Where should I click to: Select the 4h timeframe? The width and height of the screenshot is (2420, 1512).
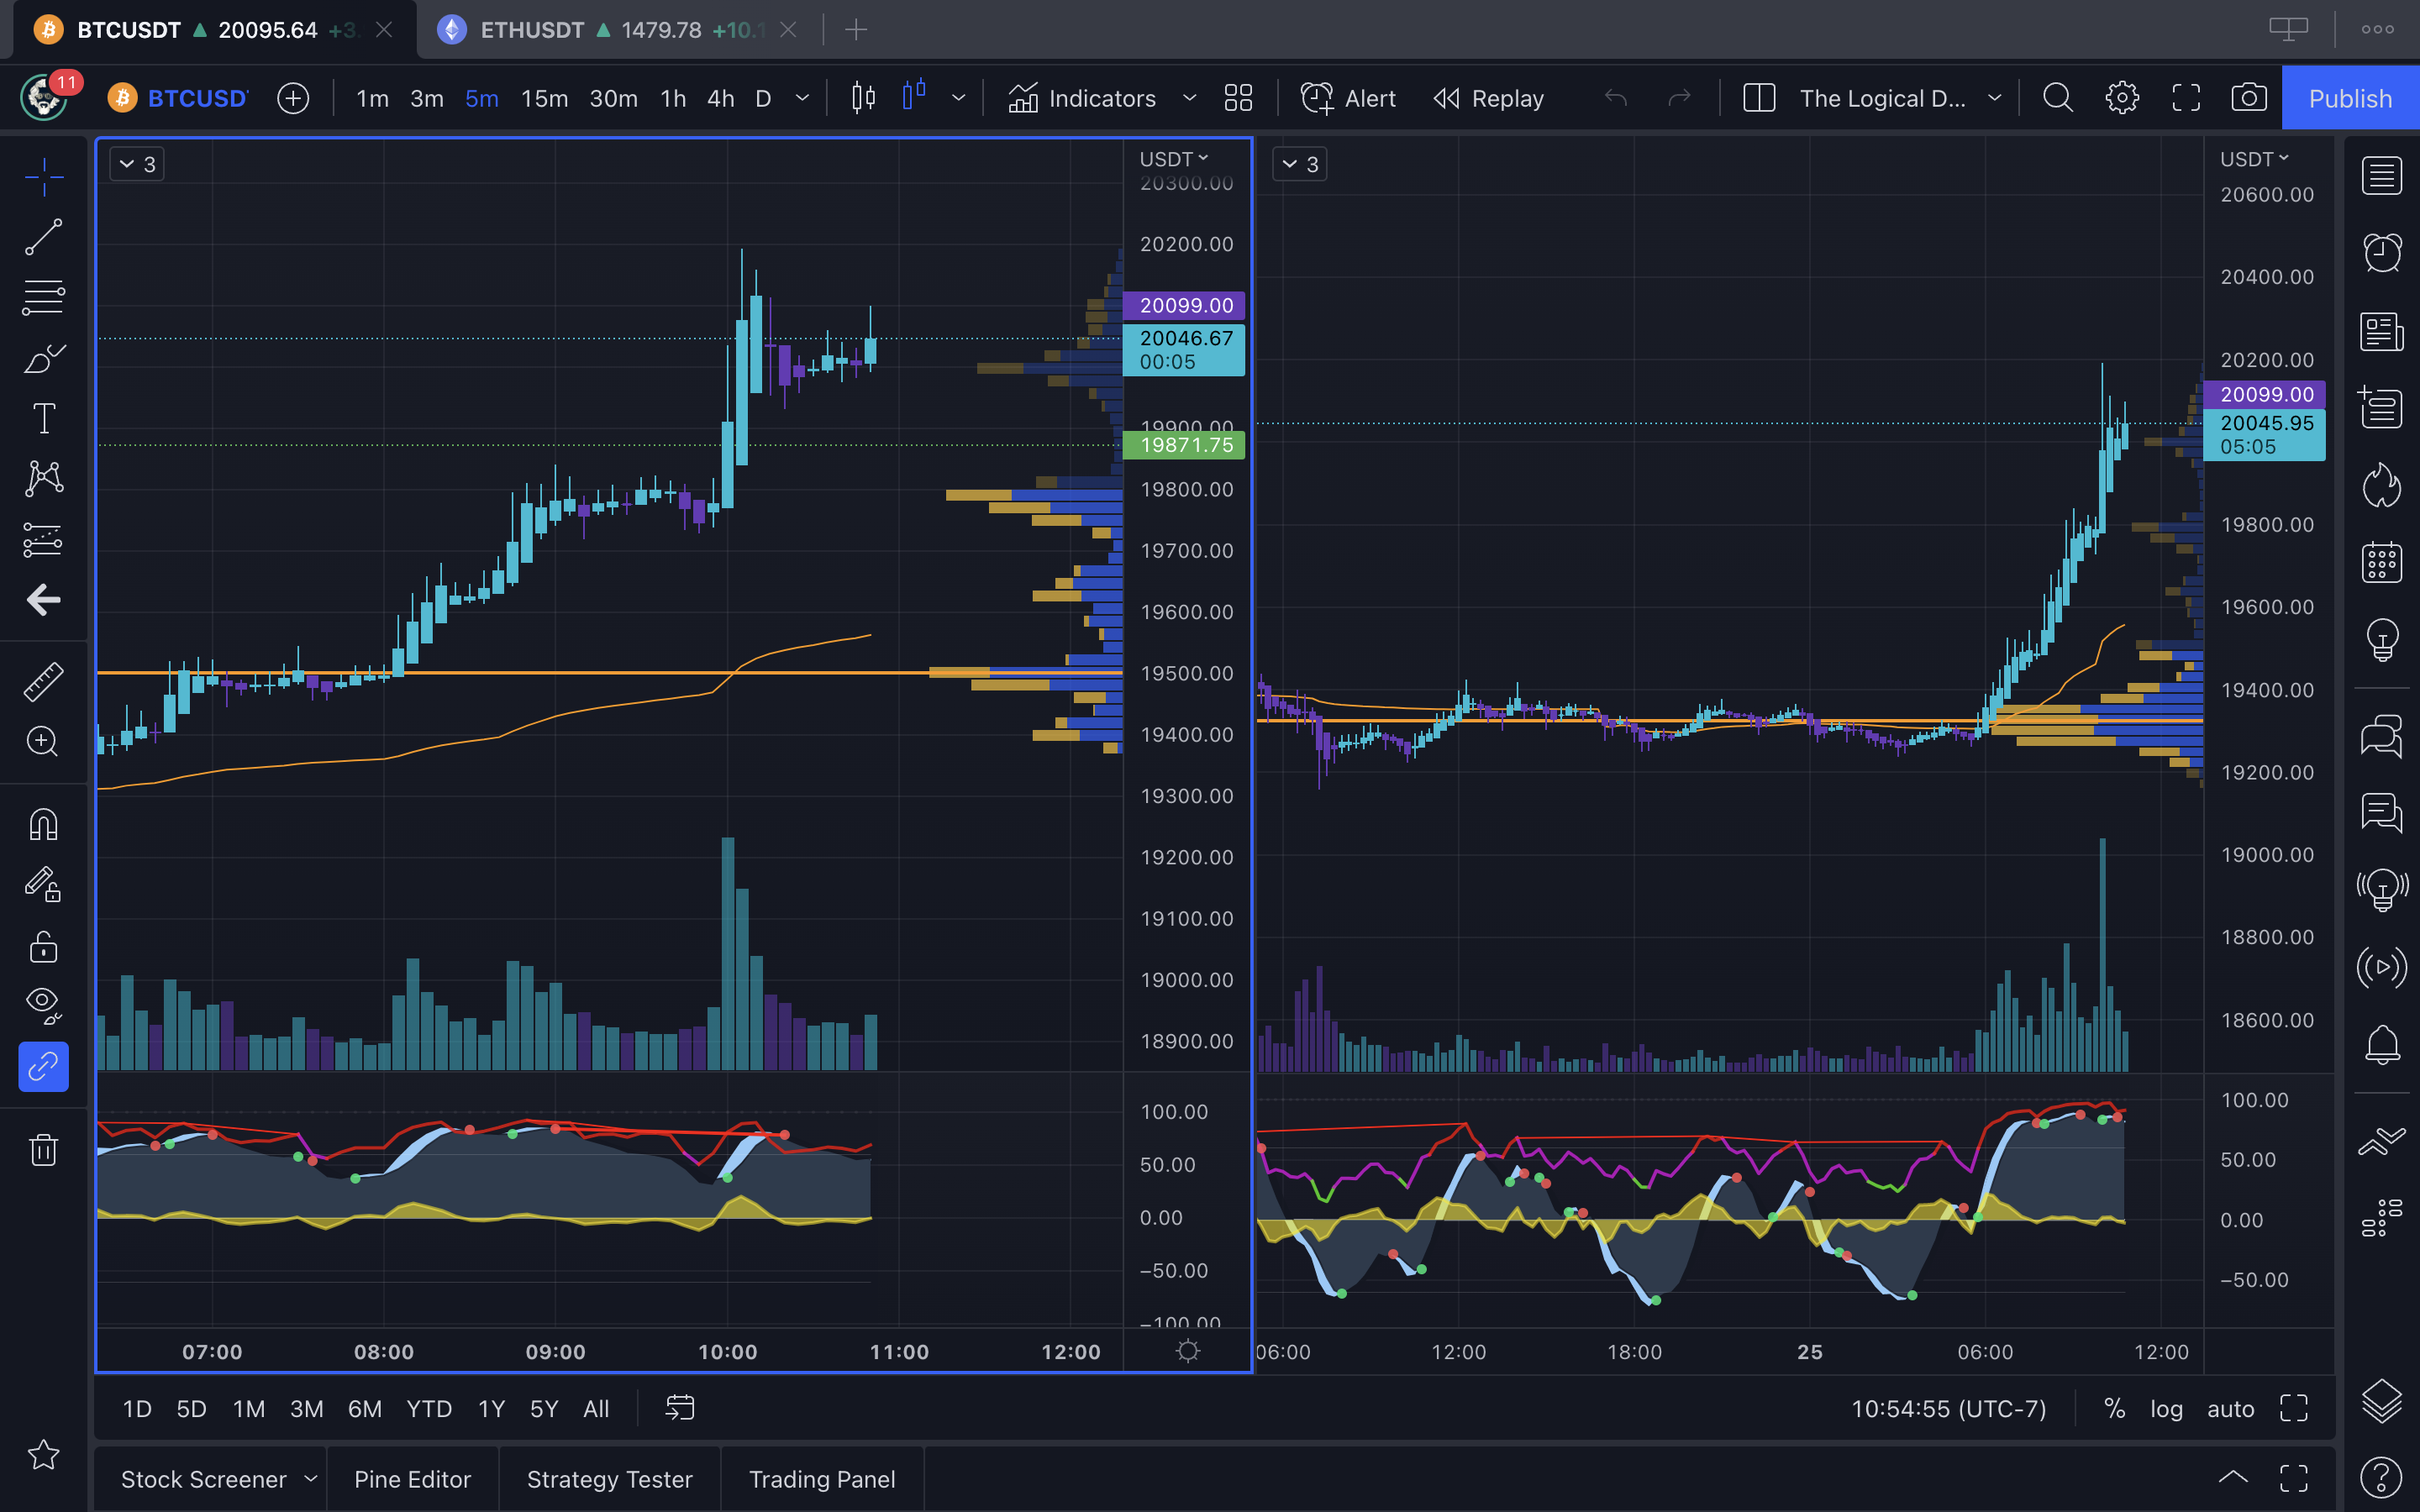coord(721,98)
